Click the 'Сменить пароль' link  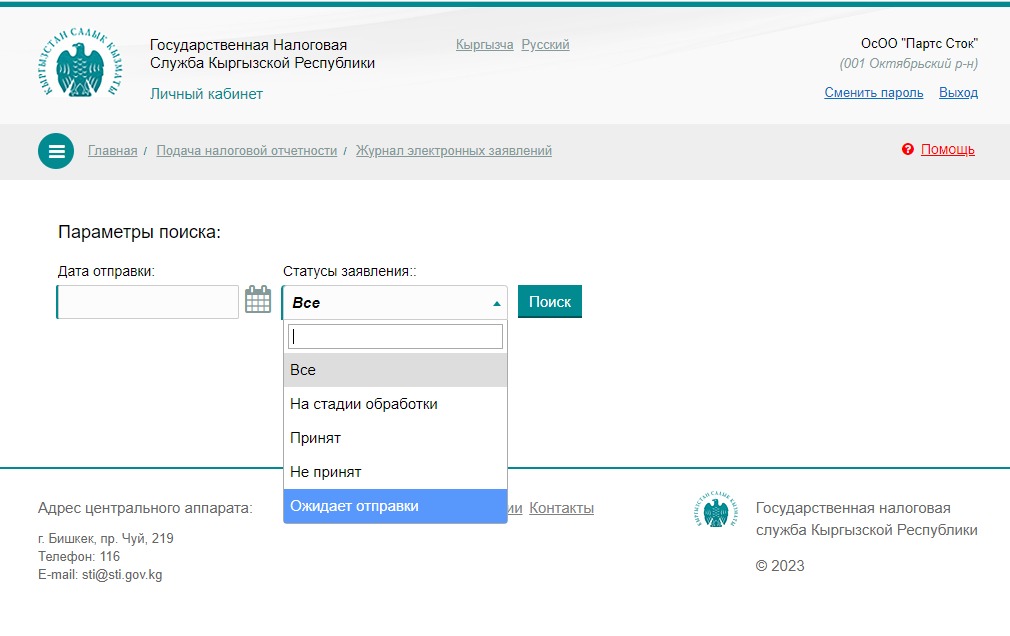[873, 93]
